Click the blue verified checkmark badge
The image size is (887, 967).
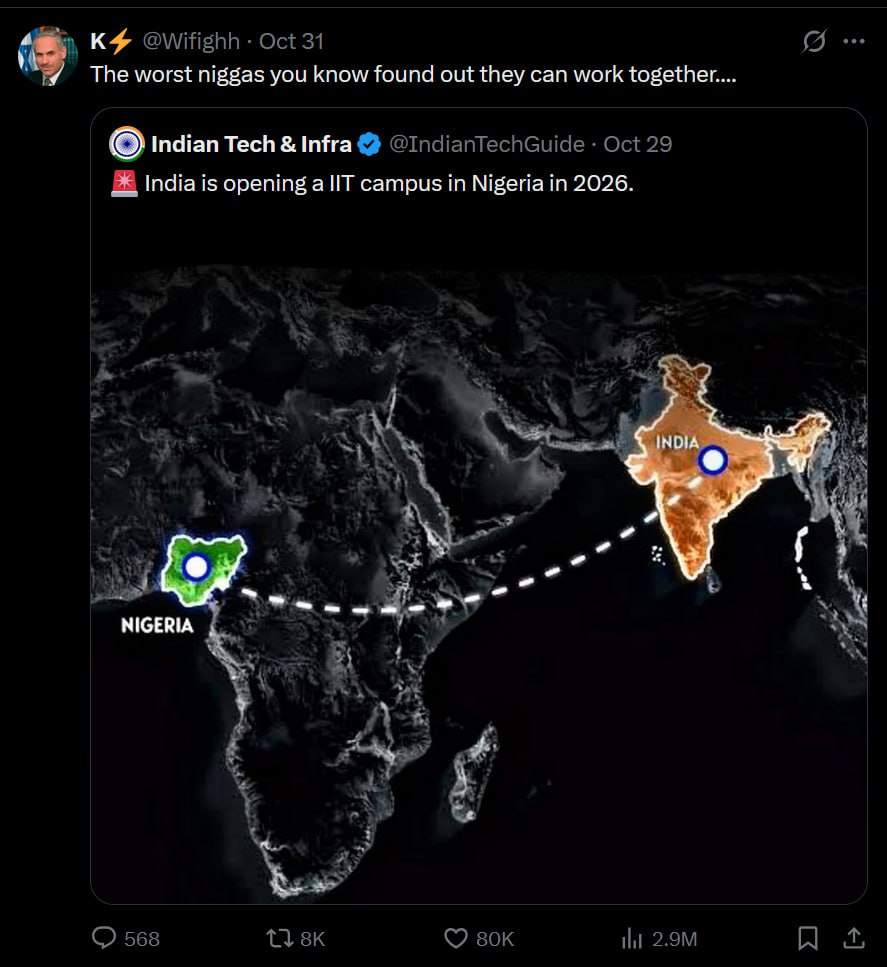369,144
